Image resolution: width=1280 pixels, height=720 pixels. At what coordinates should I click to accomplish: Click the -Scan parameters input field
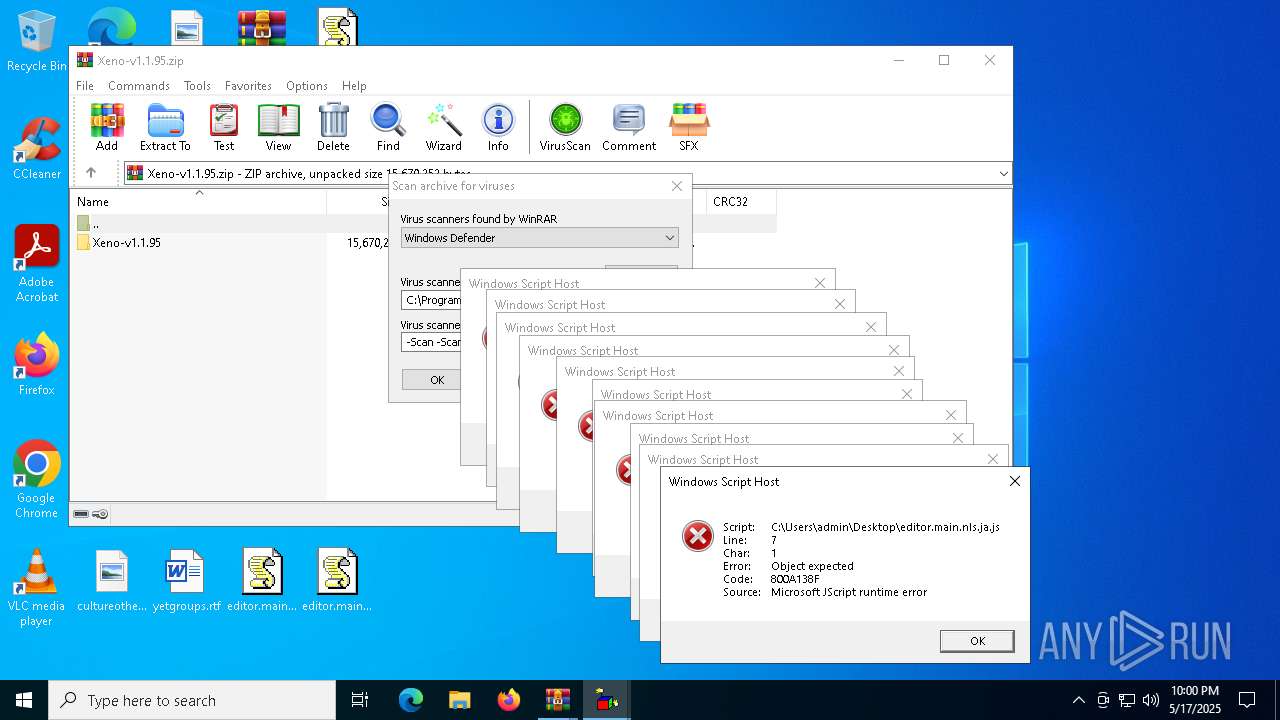[431, 342]
